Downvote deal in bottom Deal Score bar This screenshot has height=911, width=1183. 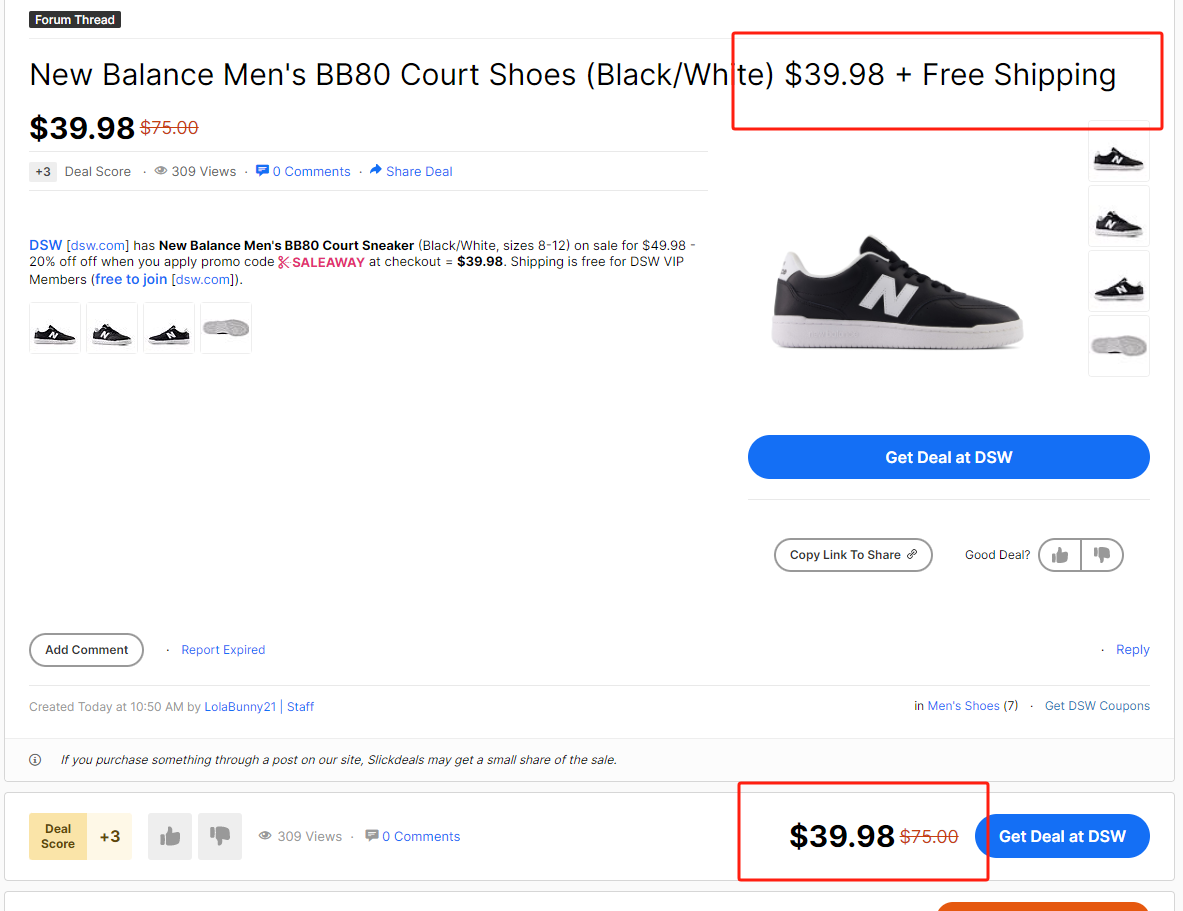pos(220,836)
